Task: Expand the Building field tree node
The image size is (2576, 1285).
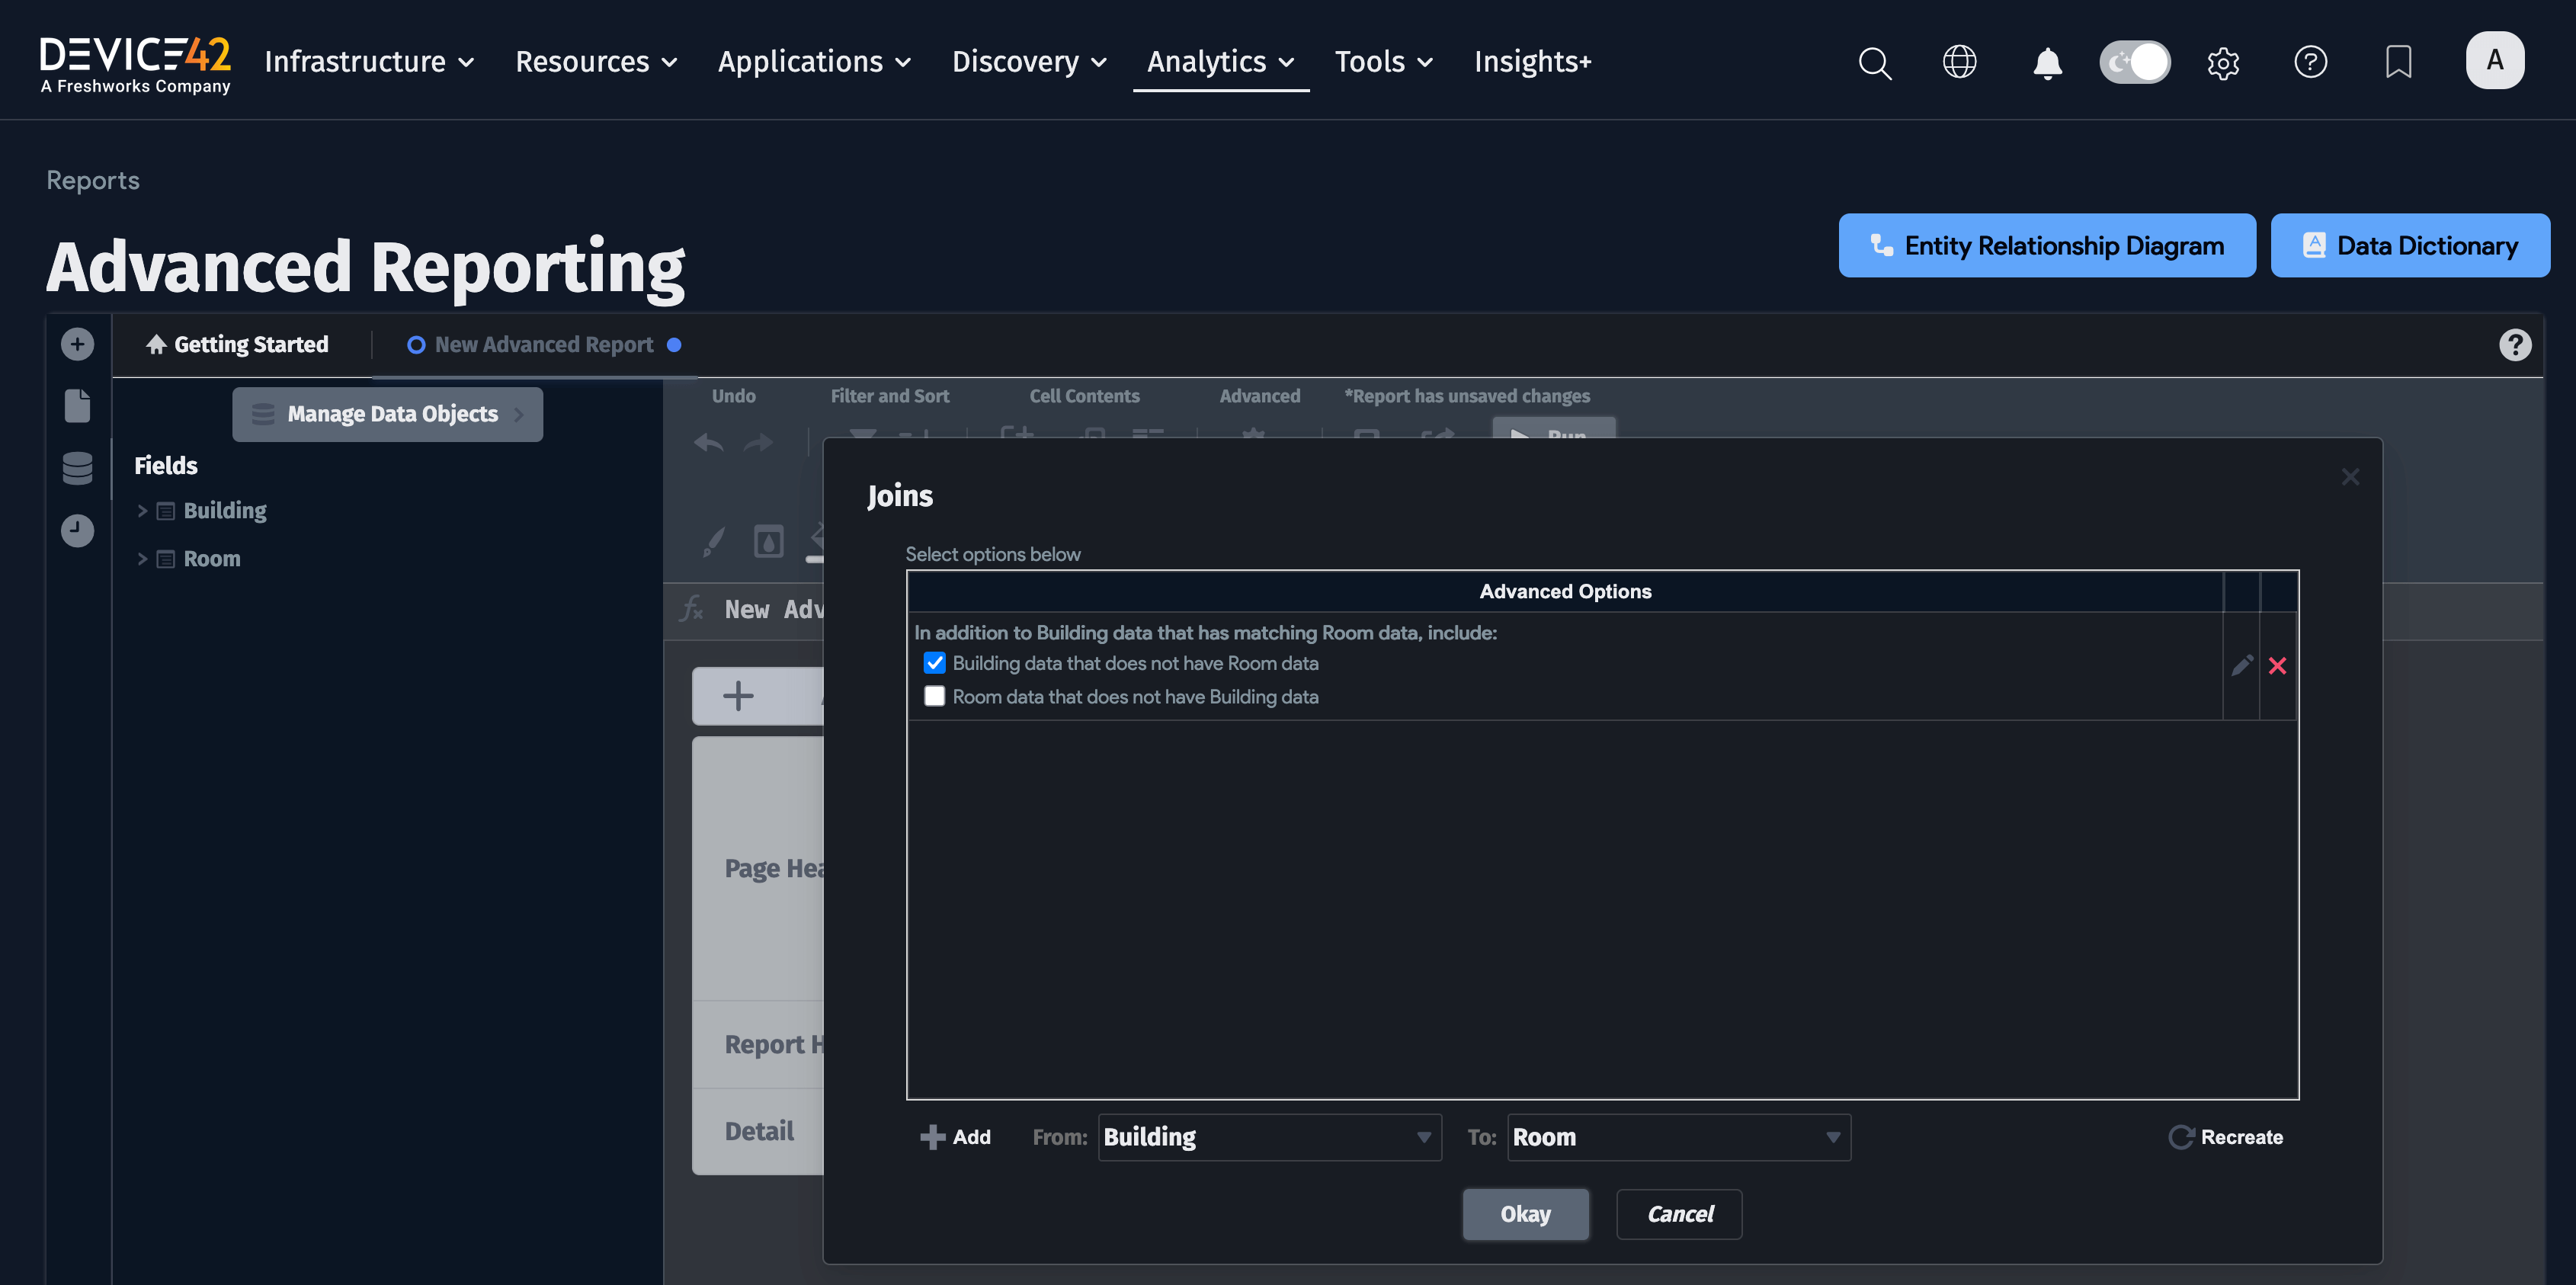Action: [x=142, y=511]
